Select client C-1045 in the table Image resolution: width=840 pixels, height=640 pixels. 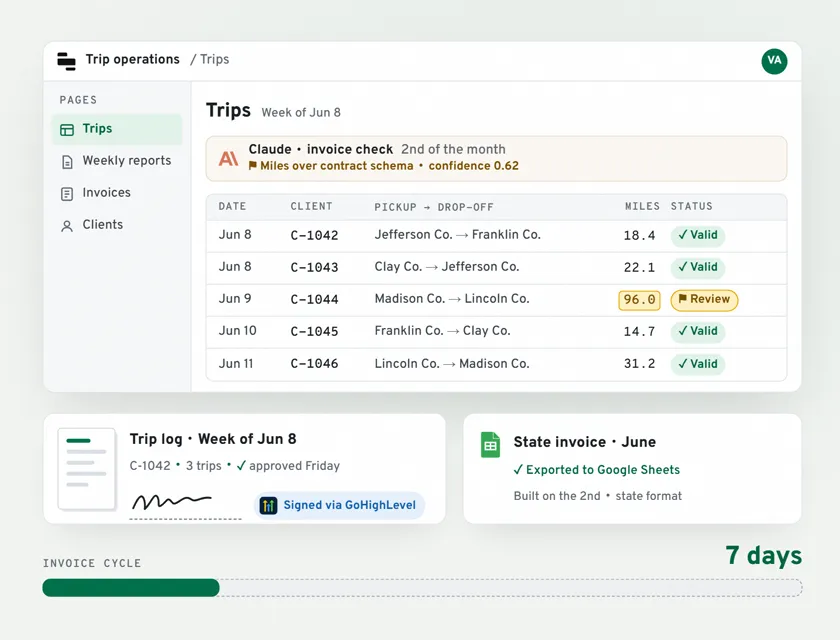[x=314, y=332]
